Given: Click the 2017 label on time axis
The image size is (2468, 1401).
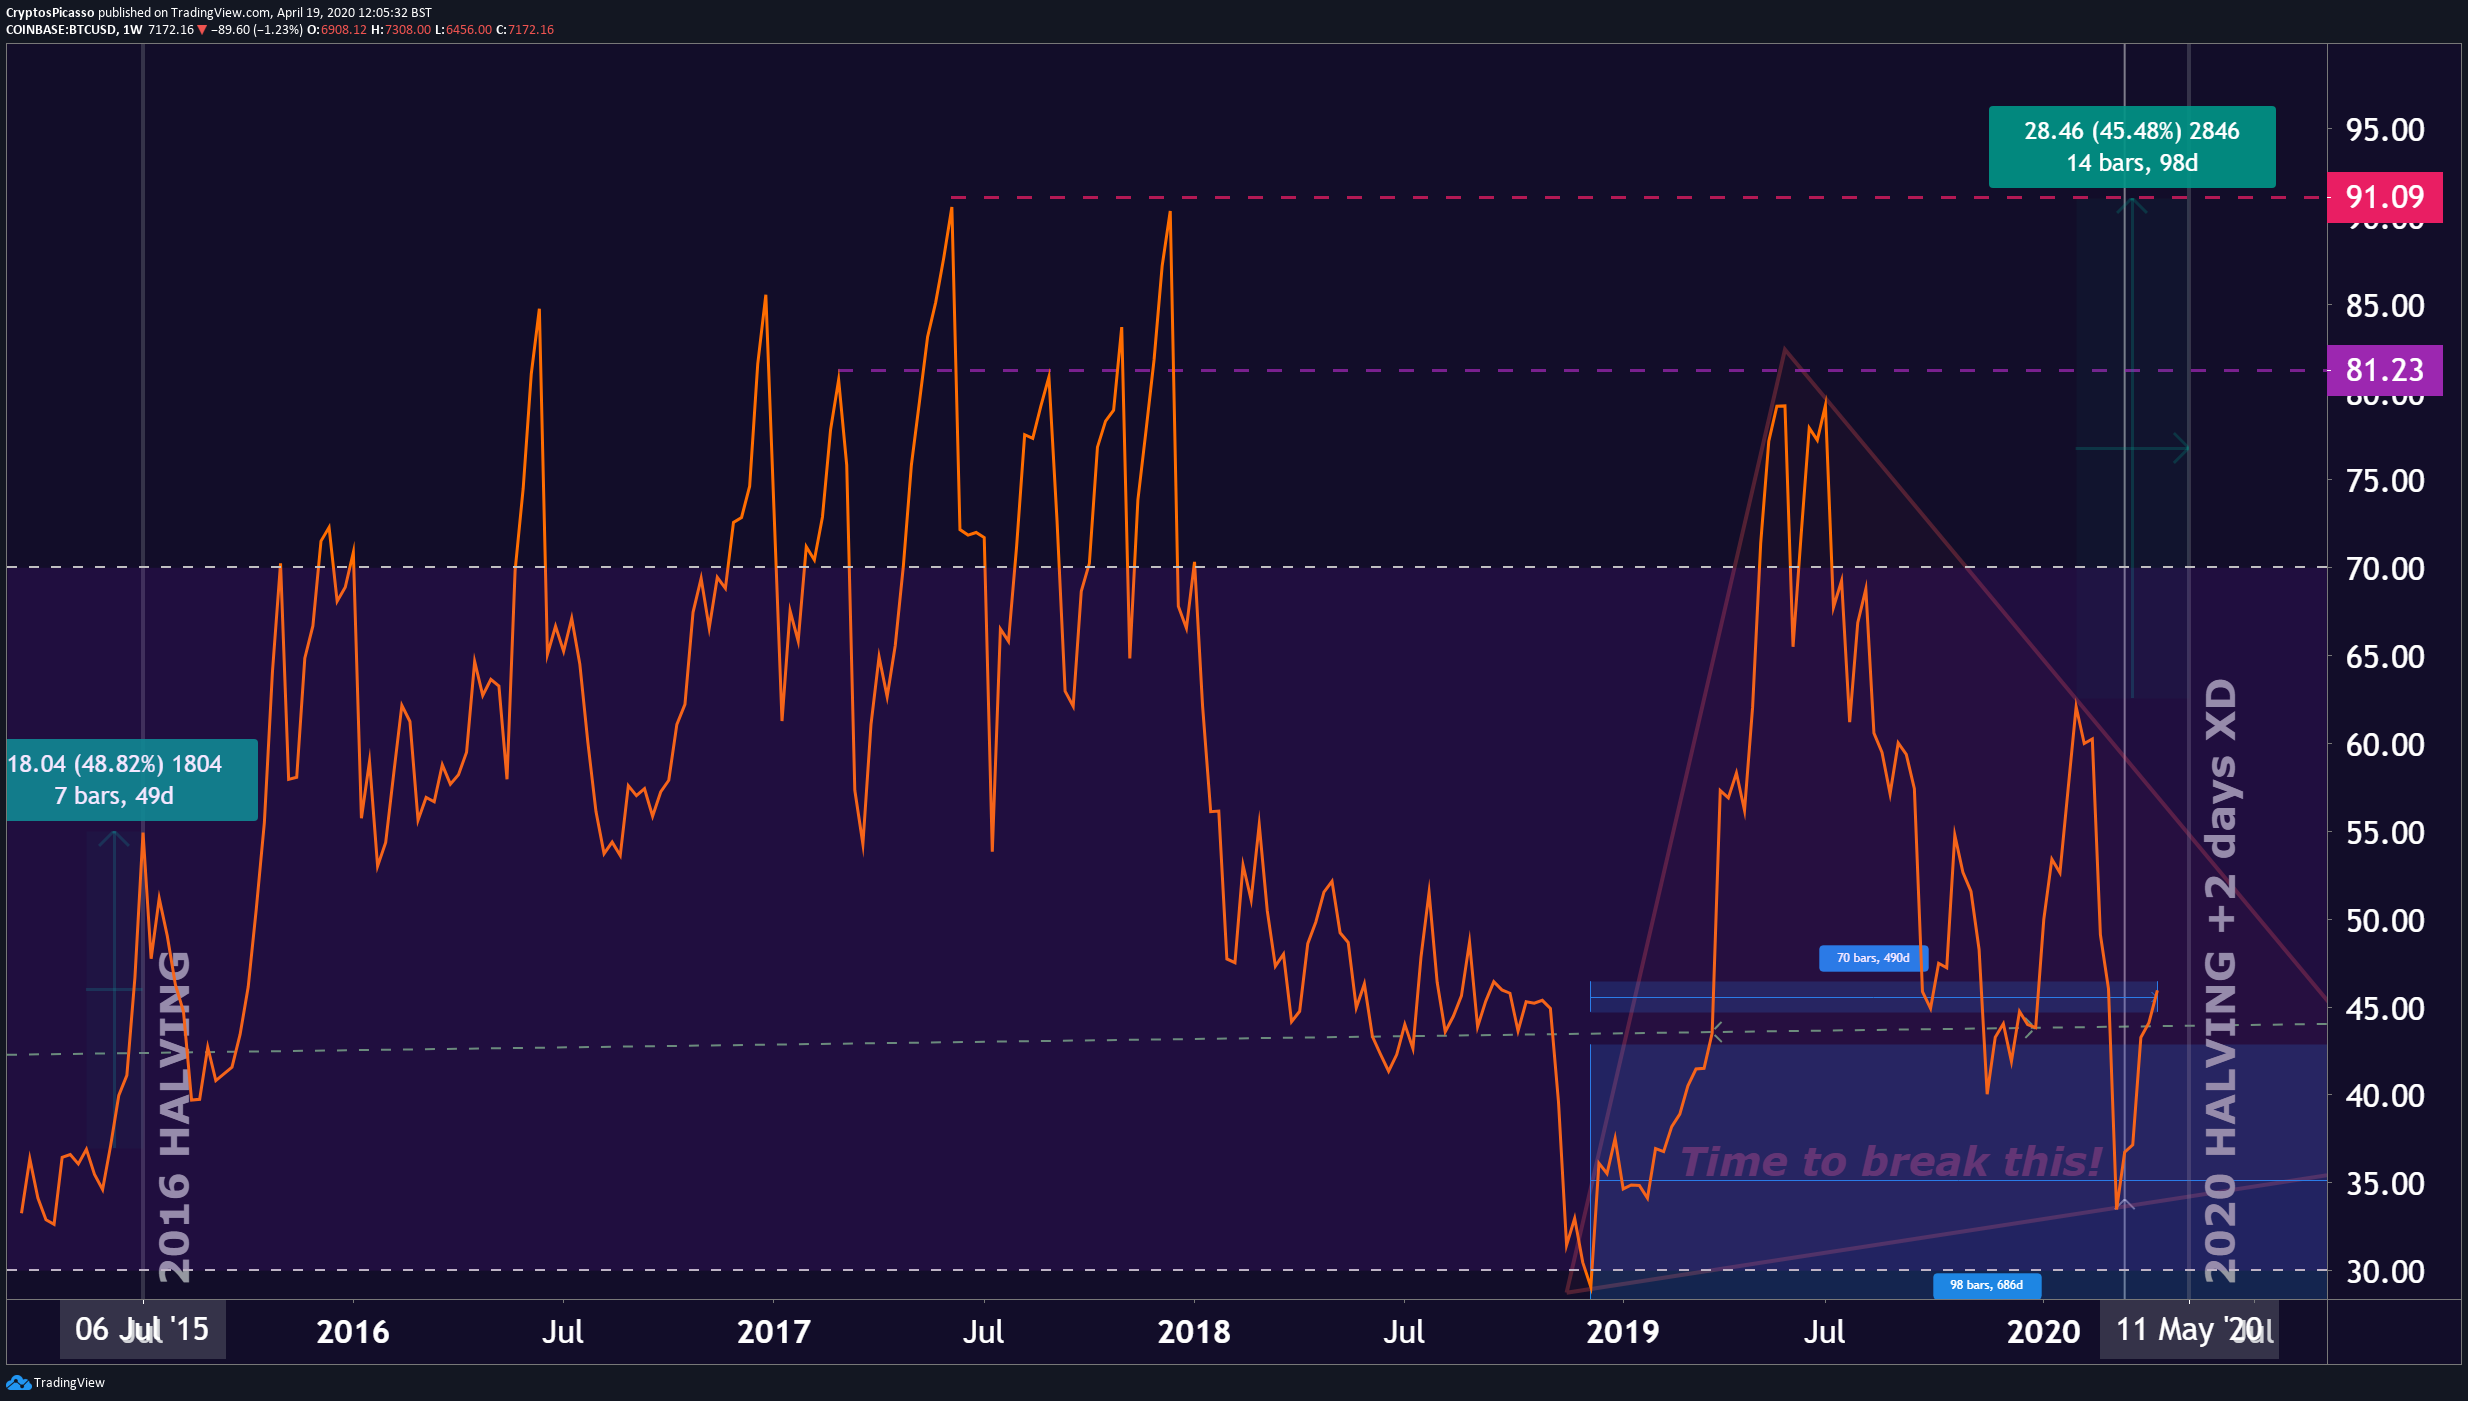Looking at the screenshot, I should point(773,1331).
